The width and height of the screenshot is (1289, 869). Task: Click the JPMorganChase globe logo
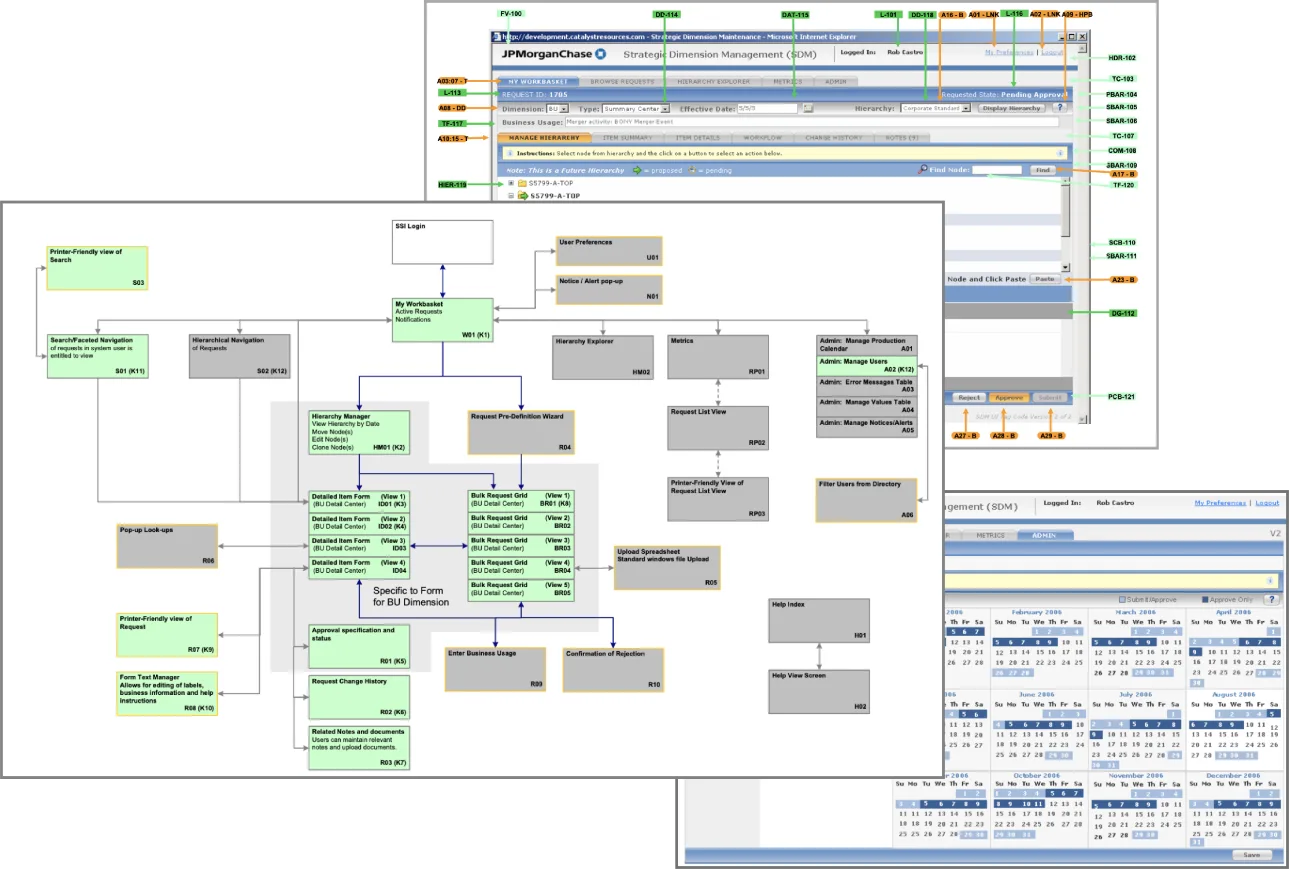(x=600, y=53)
